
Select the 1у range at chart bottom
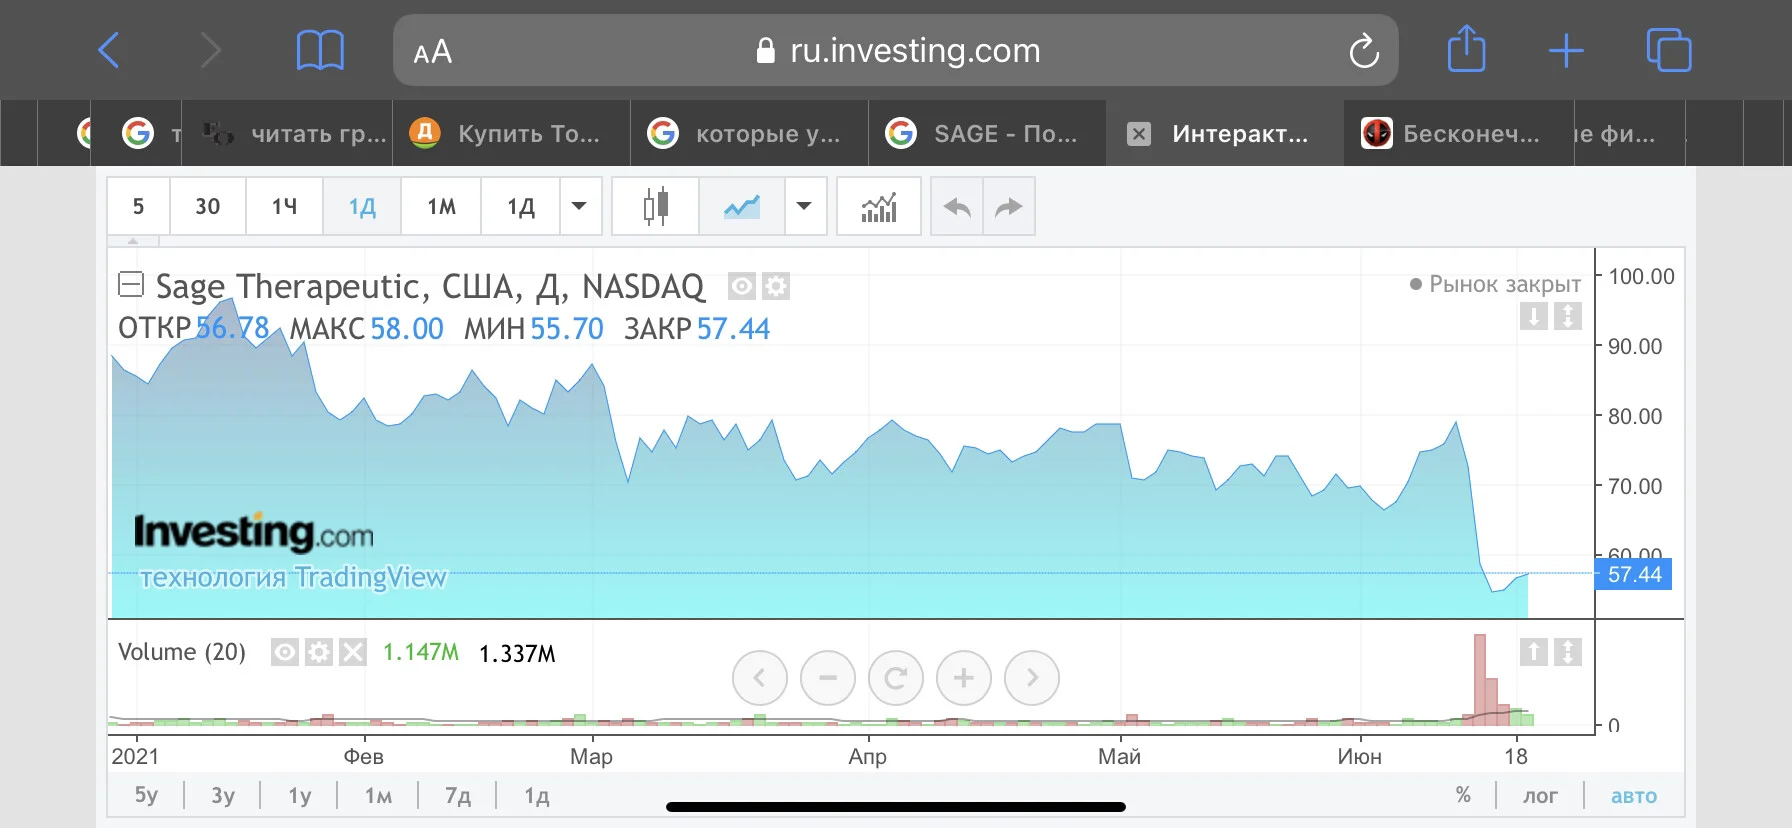[x=299, y=796]
